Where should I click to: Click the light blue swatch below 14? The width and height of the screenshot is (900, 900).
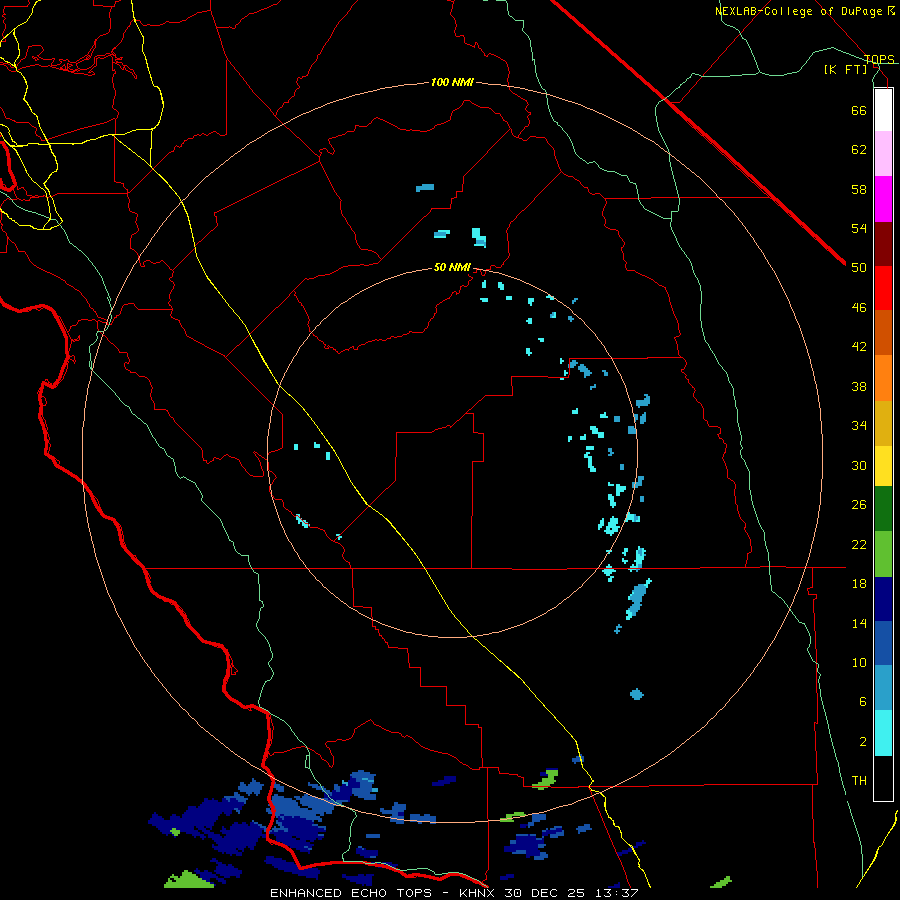point(883,688)
